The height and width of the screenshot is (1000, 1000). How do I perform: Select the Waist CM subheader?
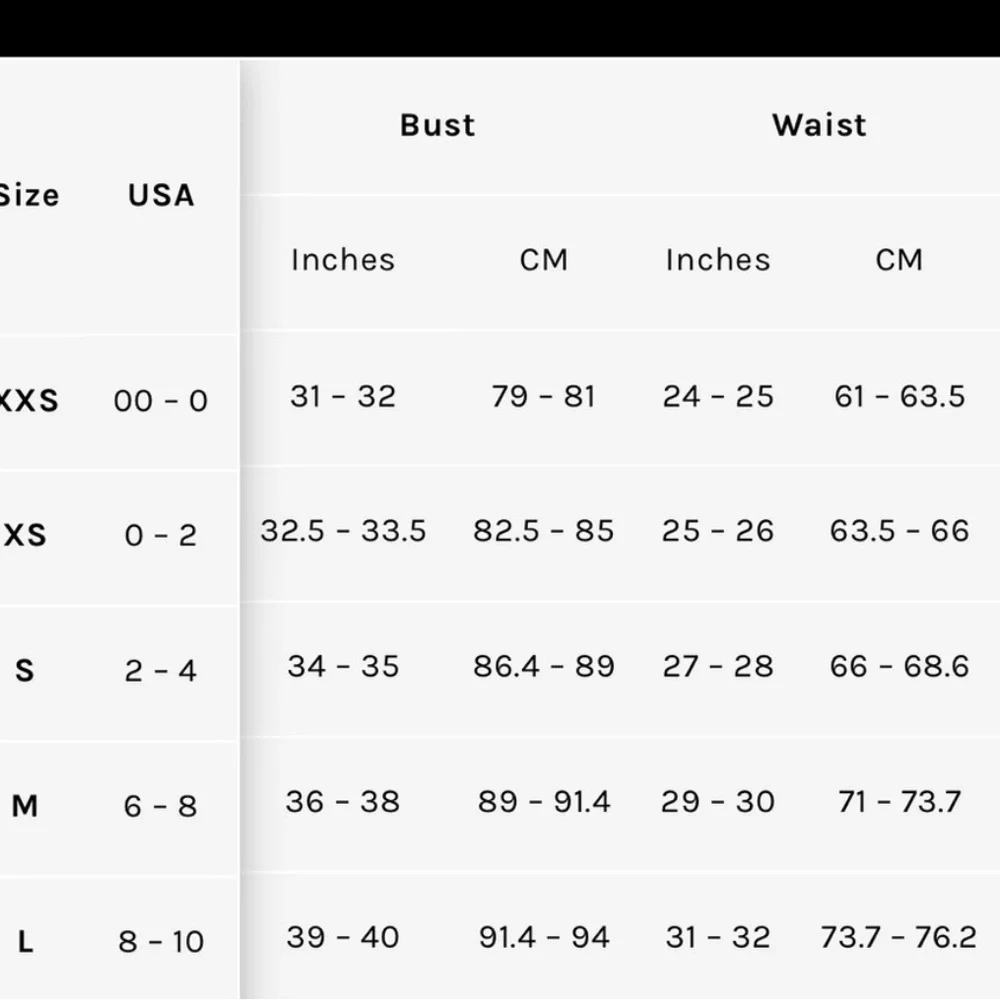pos(899,260)
